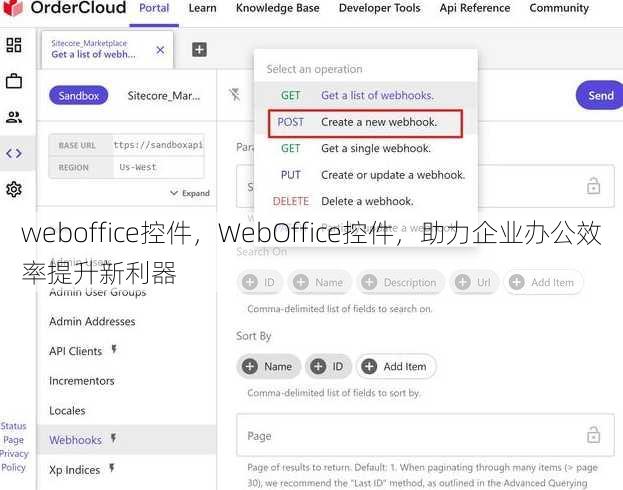Open the briefcase marketplaces icon in sidebar

coord(14,81)
